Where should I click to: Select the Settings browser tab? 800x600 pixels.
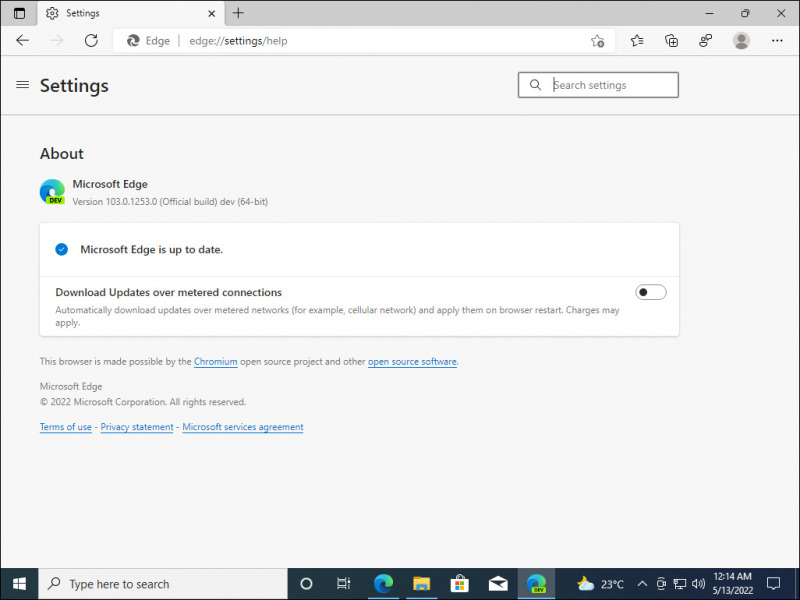click(130, 13)
